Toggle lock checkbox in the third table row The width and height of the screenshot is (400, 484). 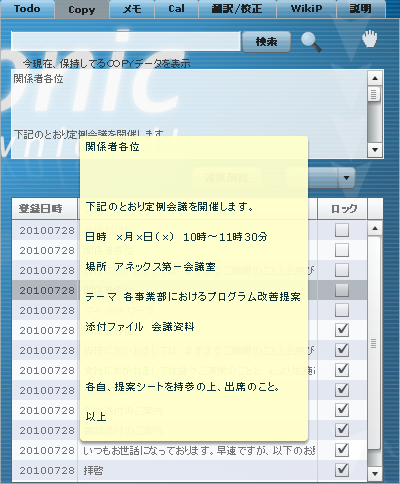coord(342,270)
